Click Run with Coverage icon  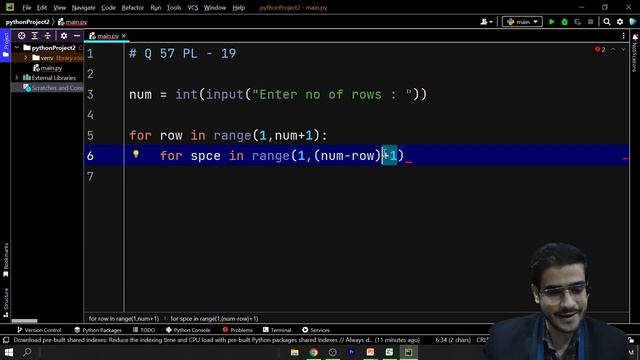tap(578, 22)
